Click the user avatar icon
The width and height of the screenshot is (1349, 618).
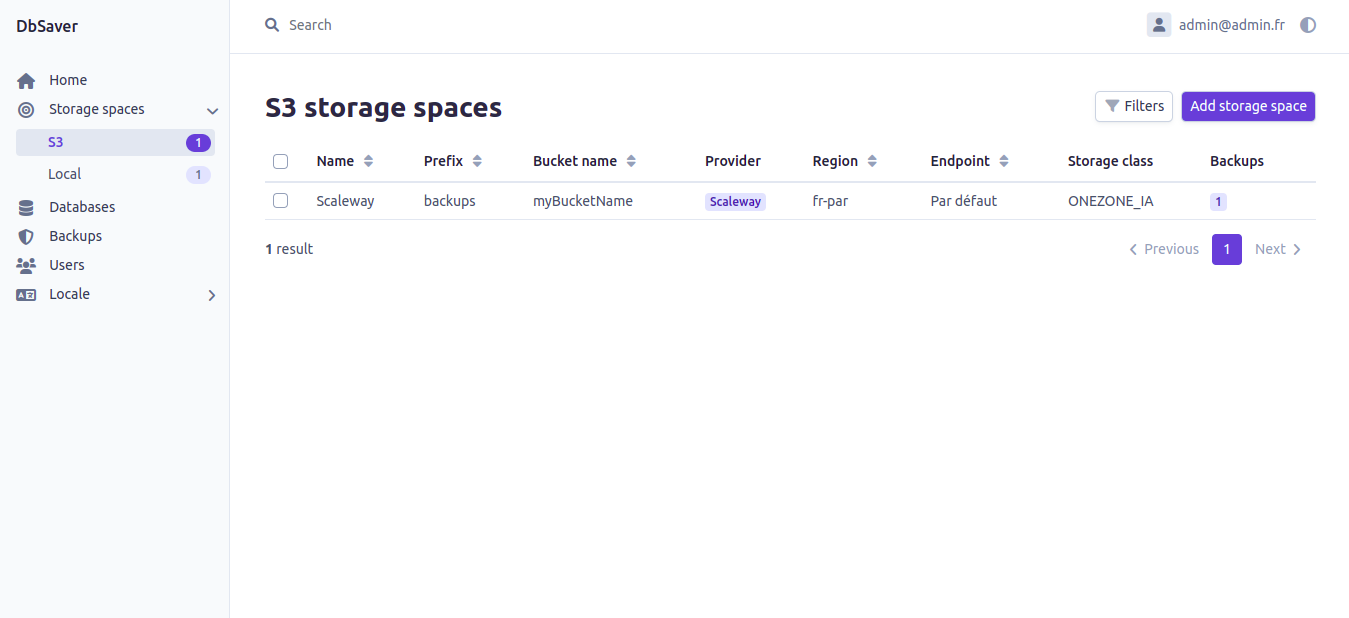(1158, 25)
